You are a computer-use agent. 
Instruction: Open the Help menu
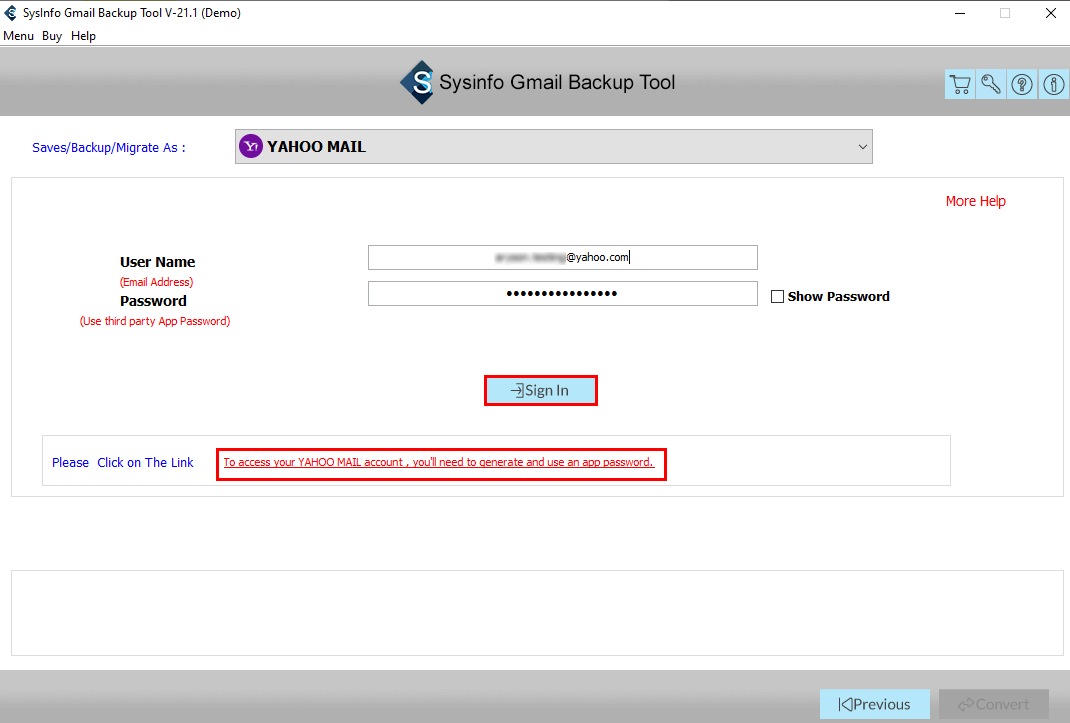point(83,36)
